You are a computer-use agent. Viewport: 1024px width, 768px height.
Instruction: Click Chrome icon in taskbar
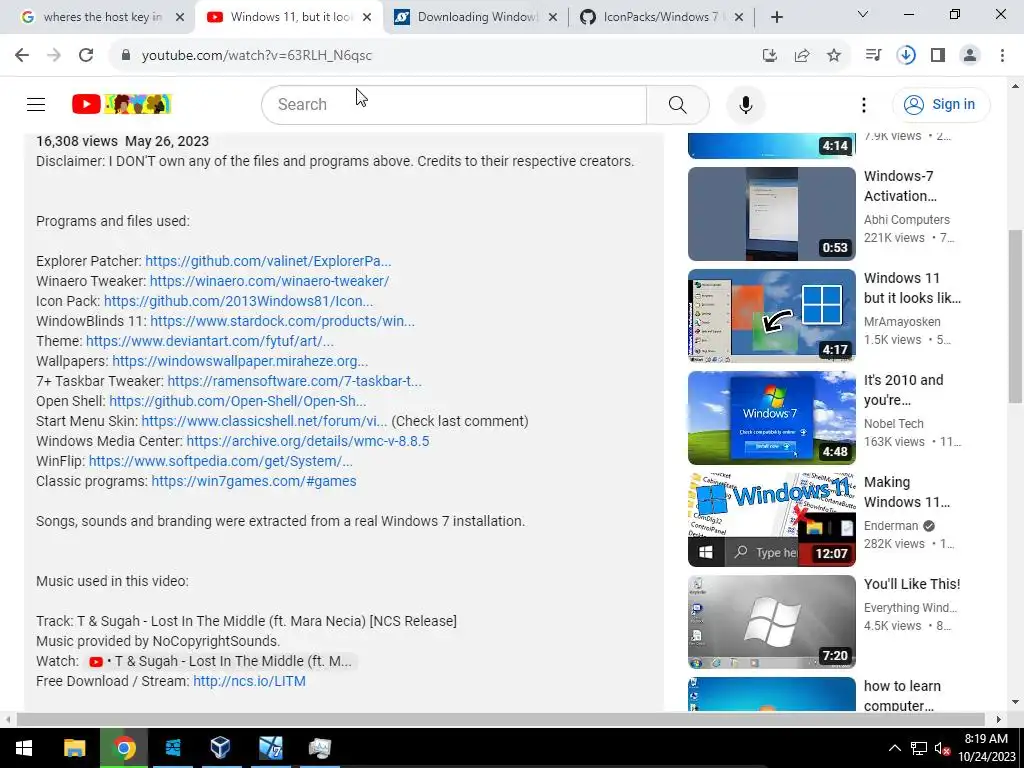pos(124,748)
